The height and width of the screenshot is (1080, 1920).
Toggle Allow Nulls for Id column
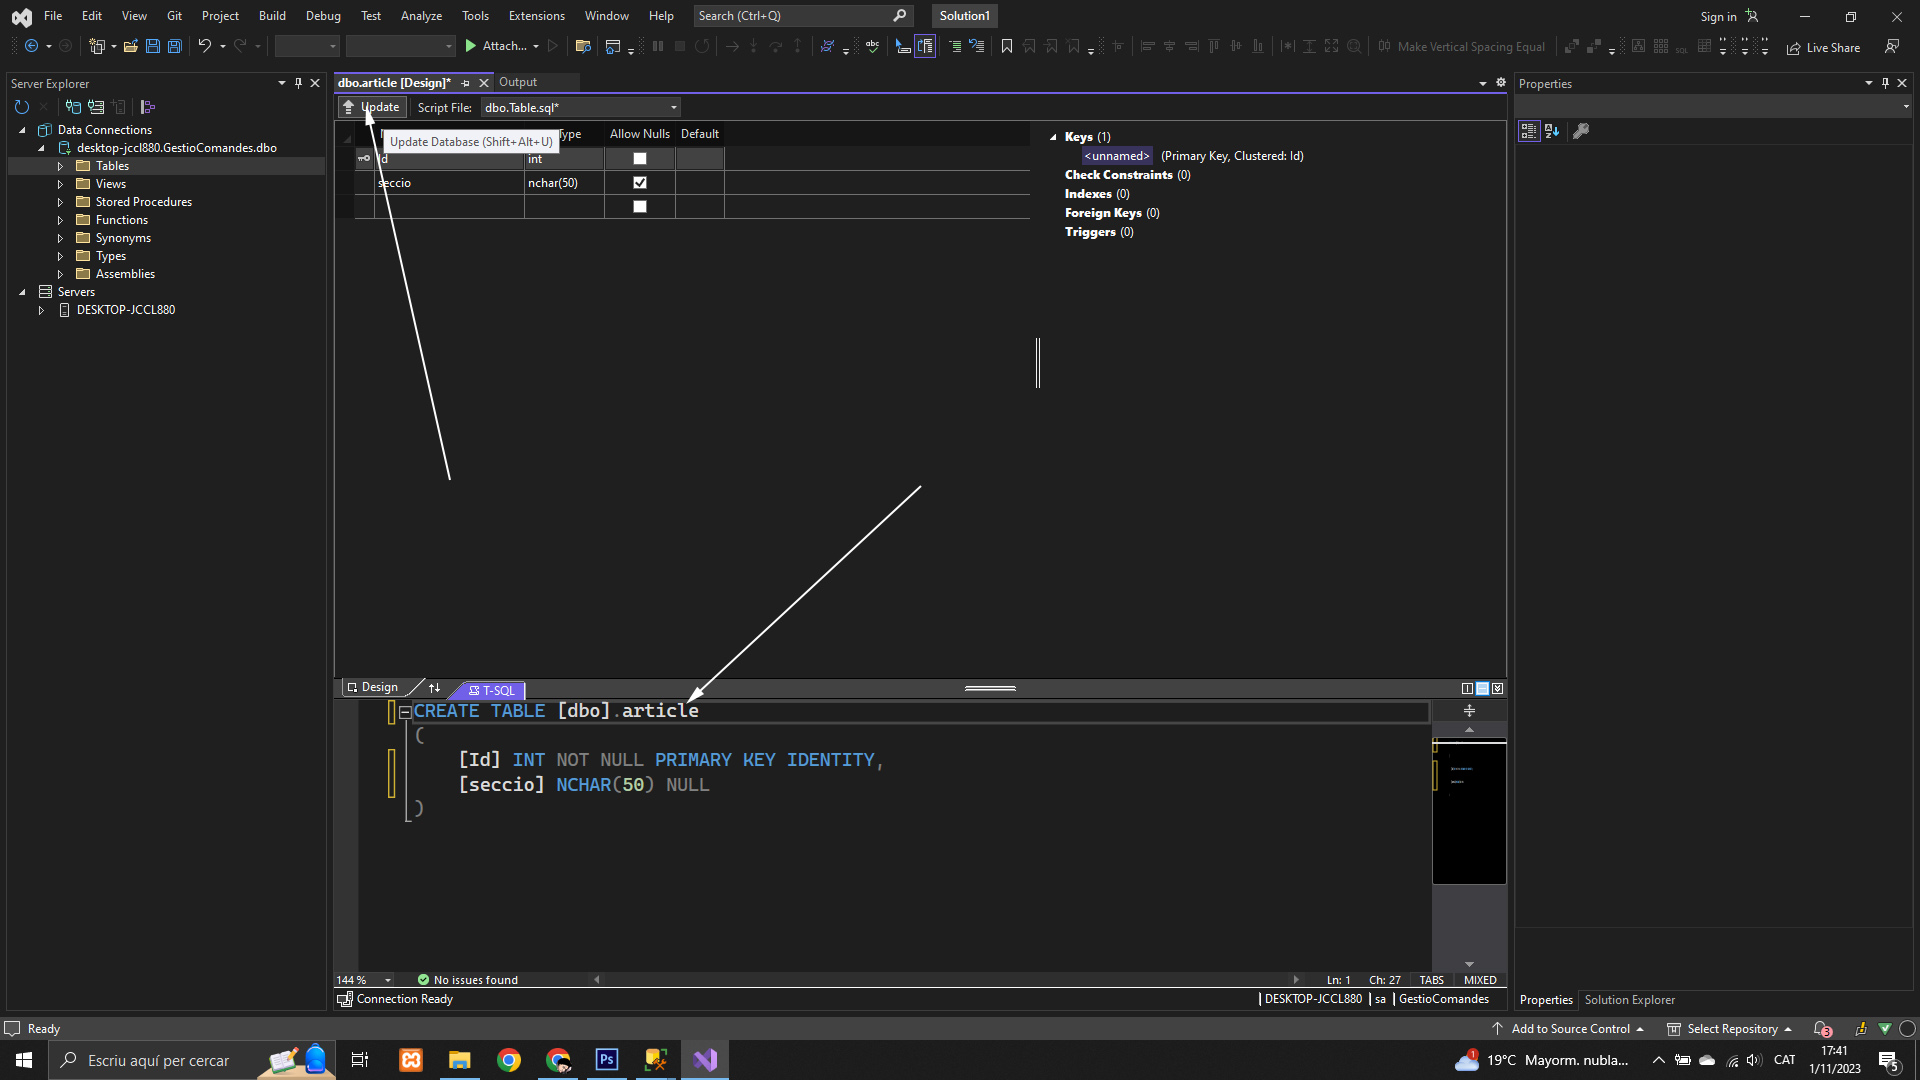pos(640,159)
